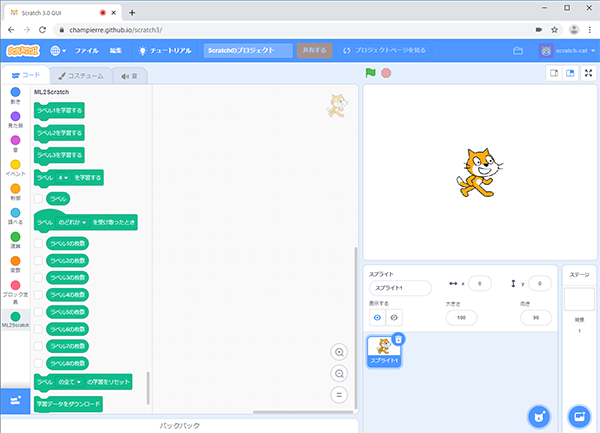Screen dimensions: 600x433
Task: Select the ML2Scratch category
Action: pyautogui.click(x=15, y=320)
